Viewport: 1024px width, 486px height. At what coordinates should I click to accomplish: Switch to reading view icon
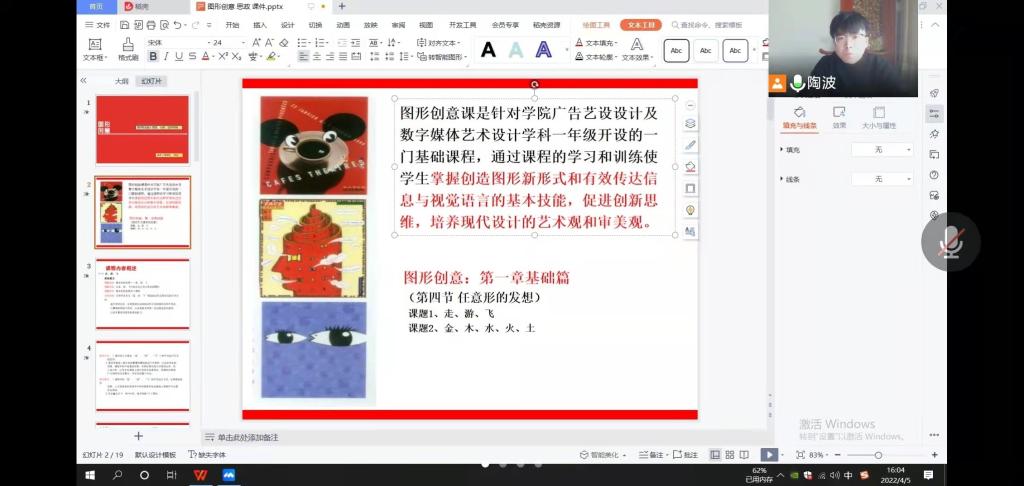coord(744,455)
